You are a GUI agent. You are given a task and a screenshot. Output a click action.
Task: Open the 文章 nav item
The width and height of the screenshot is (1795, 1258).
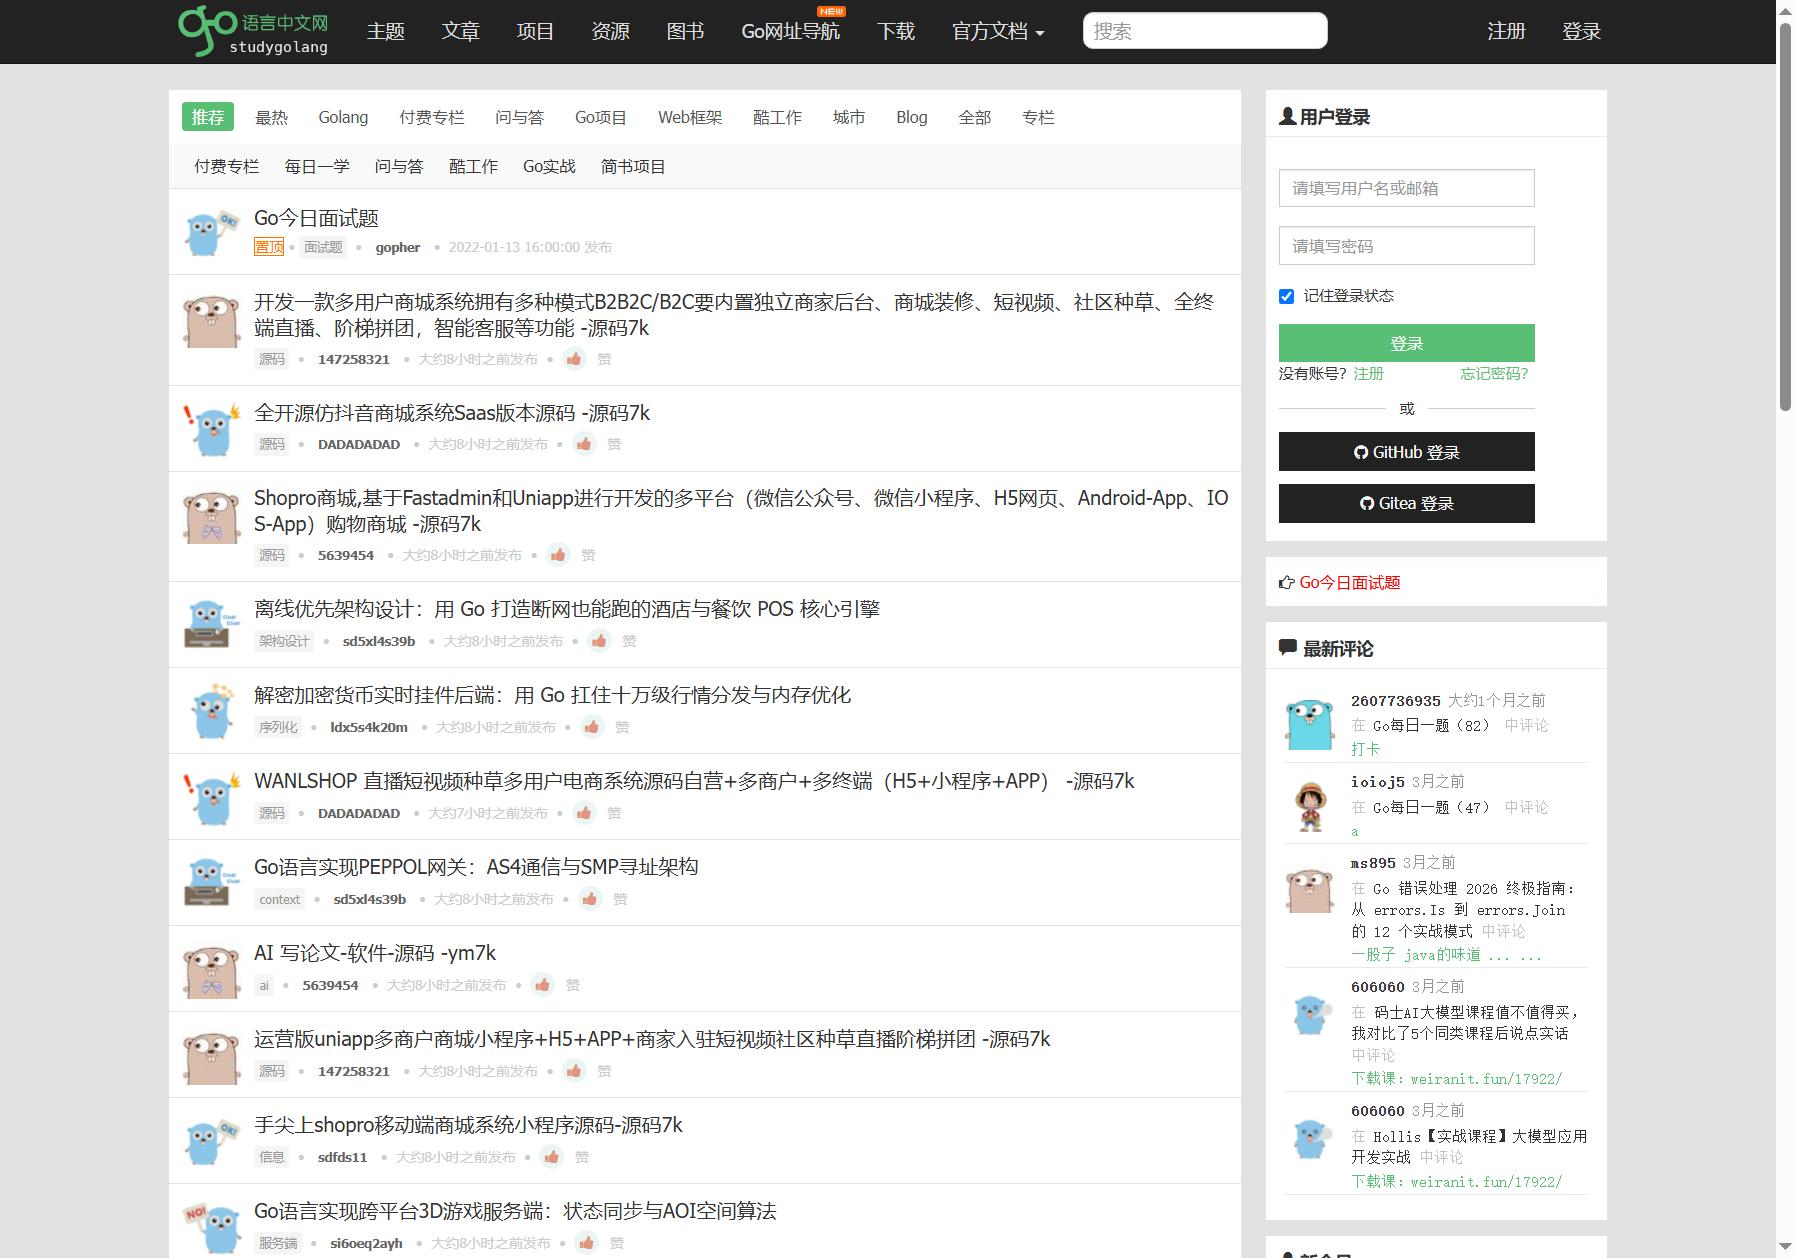tap(460, 32)
